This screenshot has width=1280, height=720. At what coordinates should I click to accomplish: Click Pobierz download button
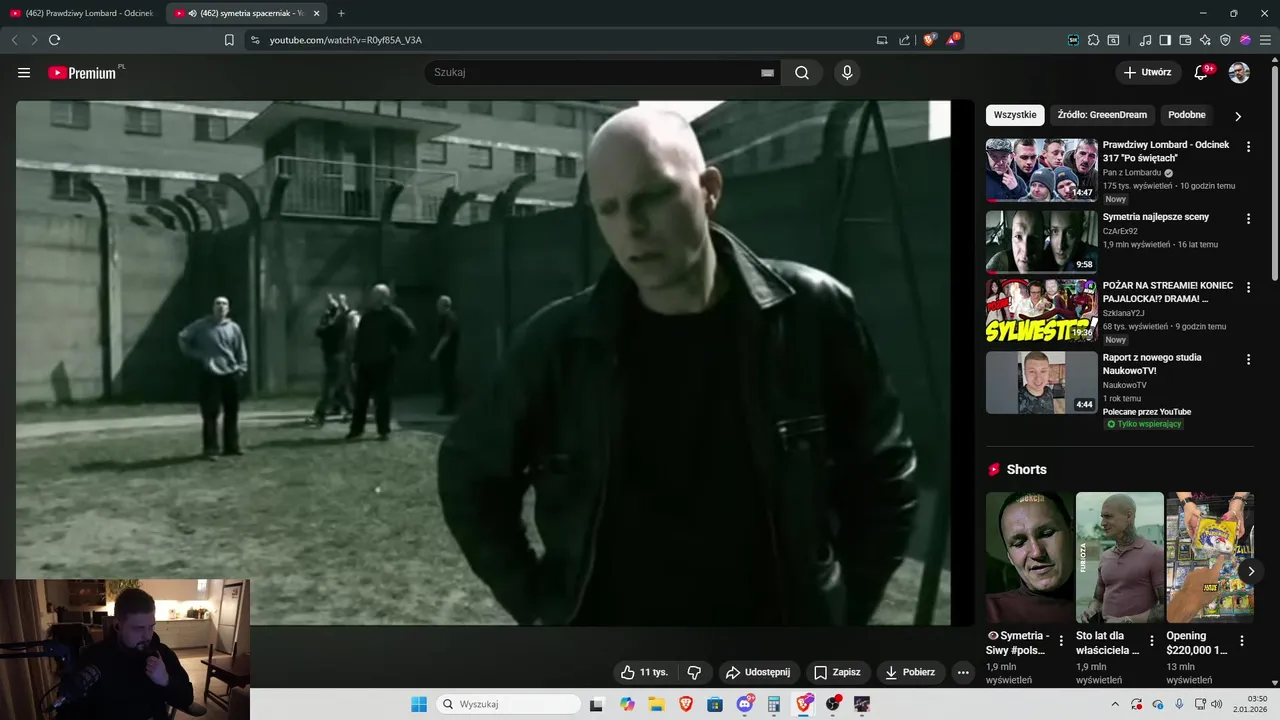click(910, 672)
